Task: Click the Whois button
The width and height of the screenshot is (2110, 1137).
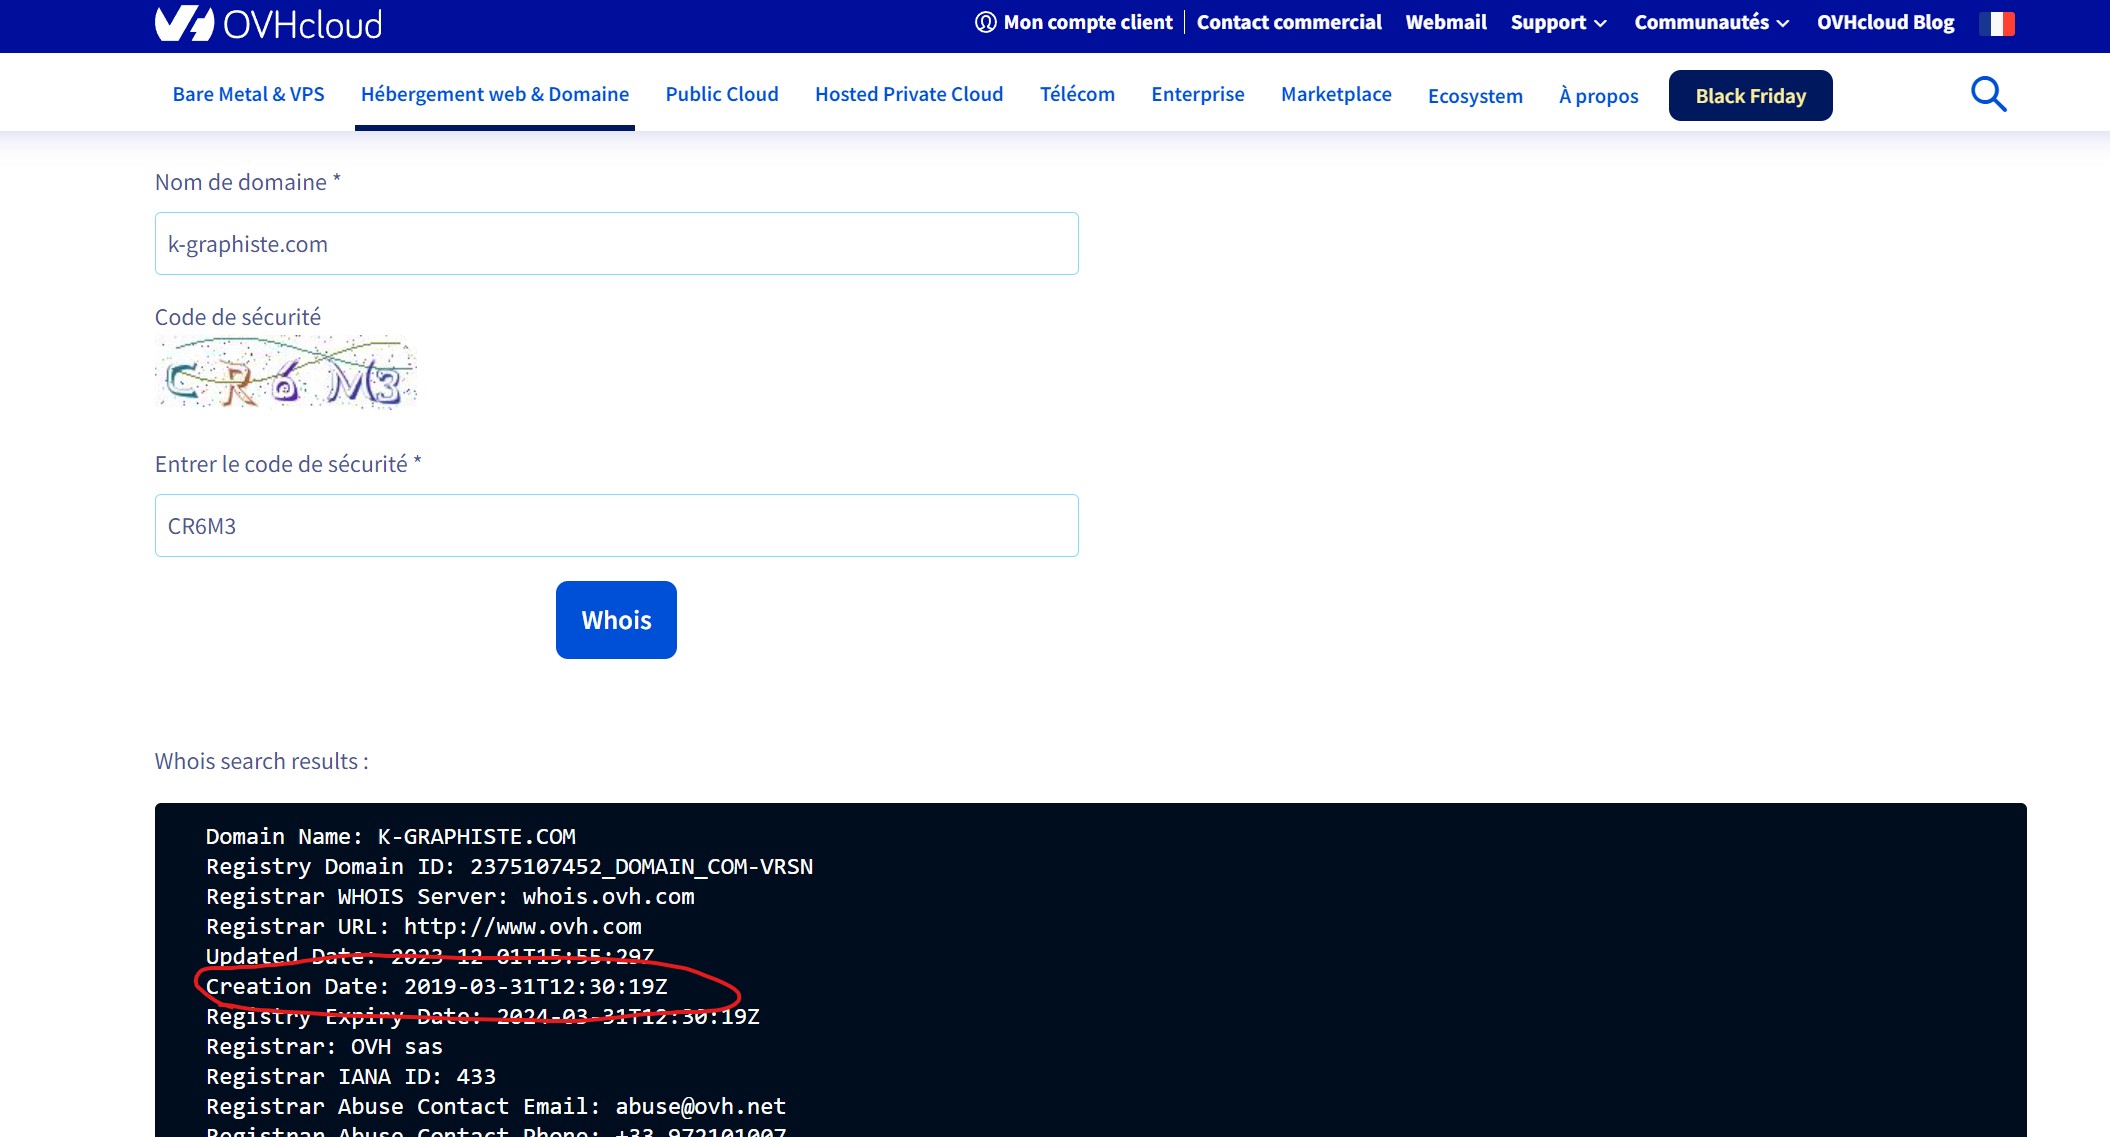Action: 616,620
